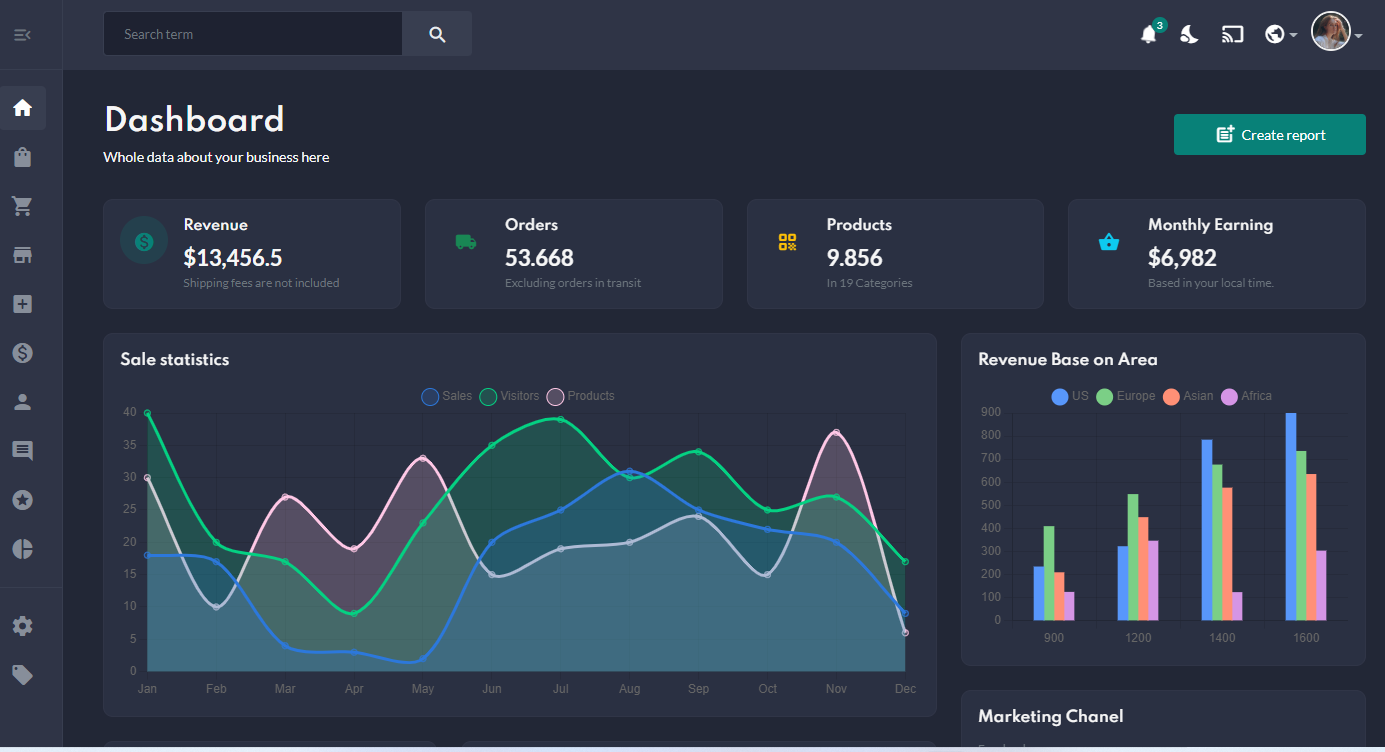Click the Create report button
This screenshot has width=1385, height=752.
1270,135
